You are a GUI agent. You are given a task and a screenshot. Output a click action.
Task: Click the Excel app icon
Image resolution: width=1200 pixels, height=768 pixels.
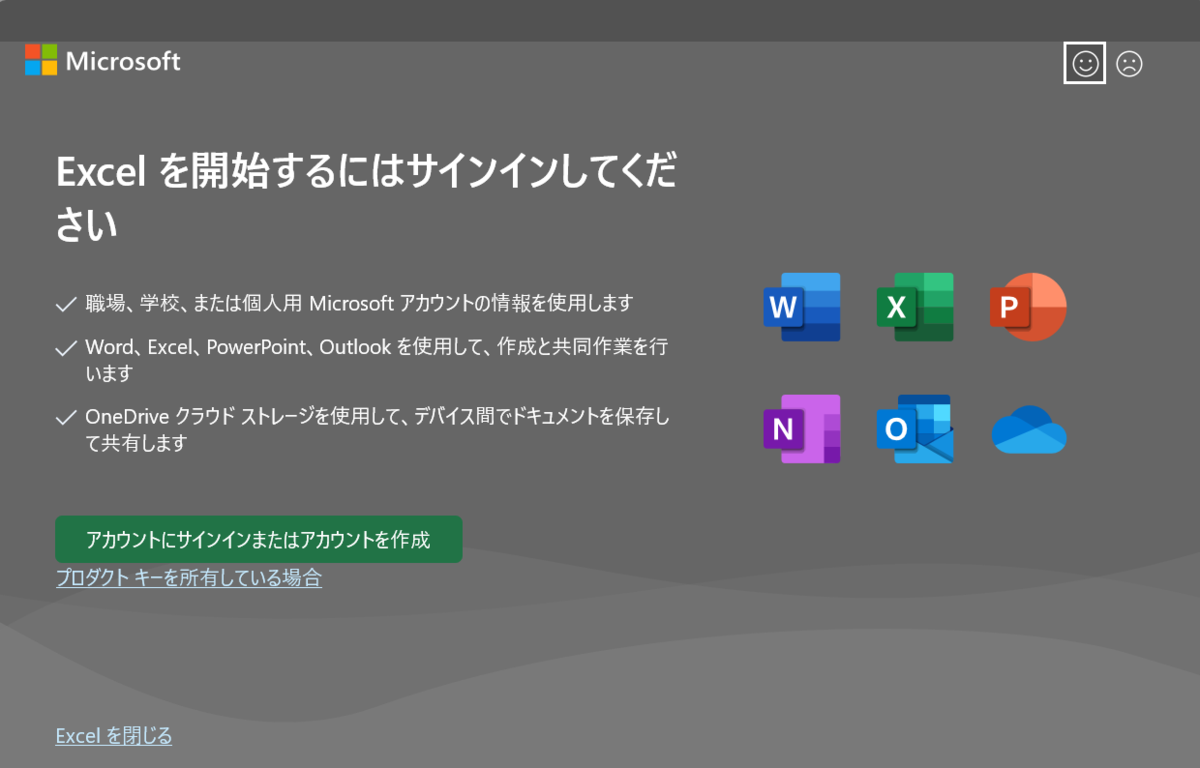pos(915,307)
